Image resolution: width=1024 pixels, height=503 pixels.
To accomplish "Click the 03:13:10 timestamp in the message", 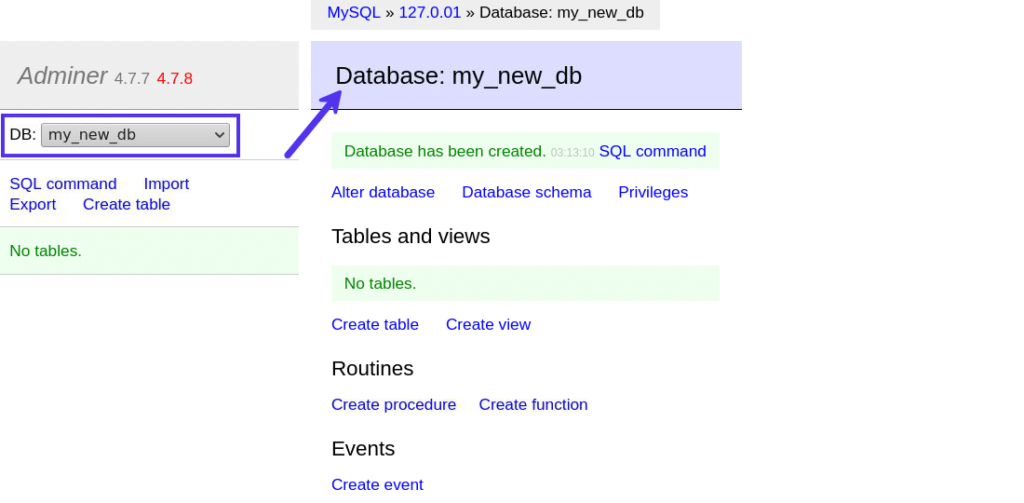I will pos(572,153).
